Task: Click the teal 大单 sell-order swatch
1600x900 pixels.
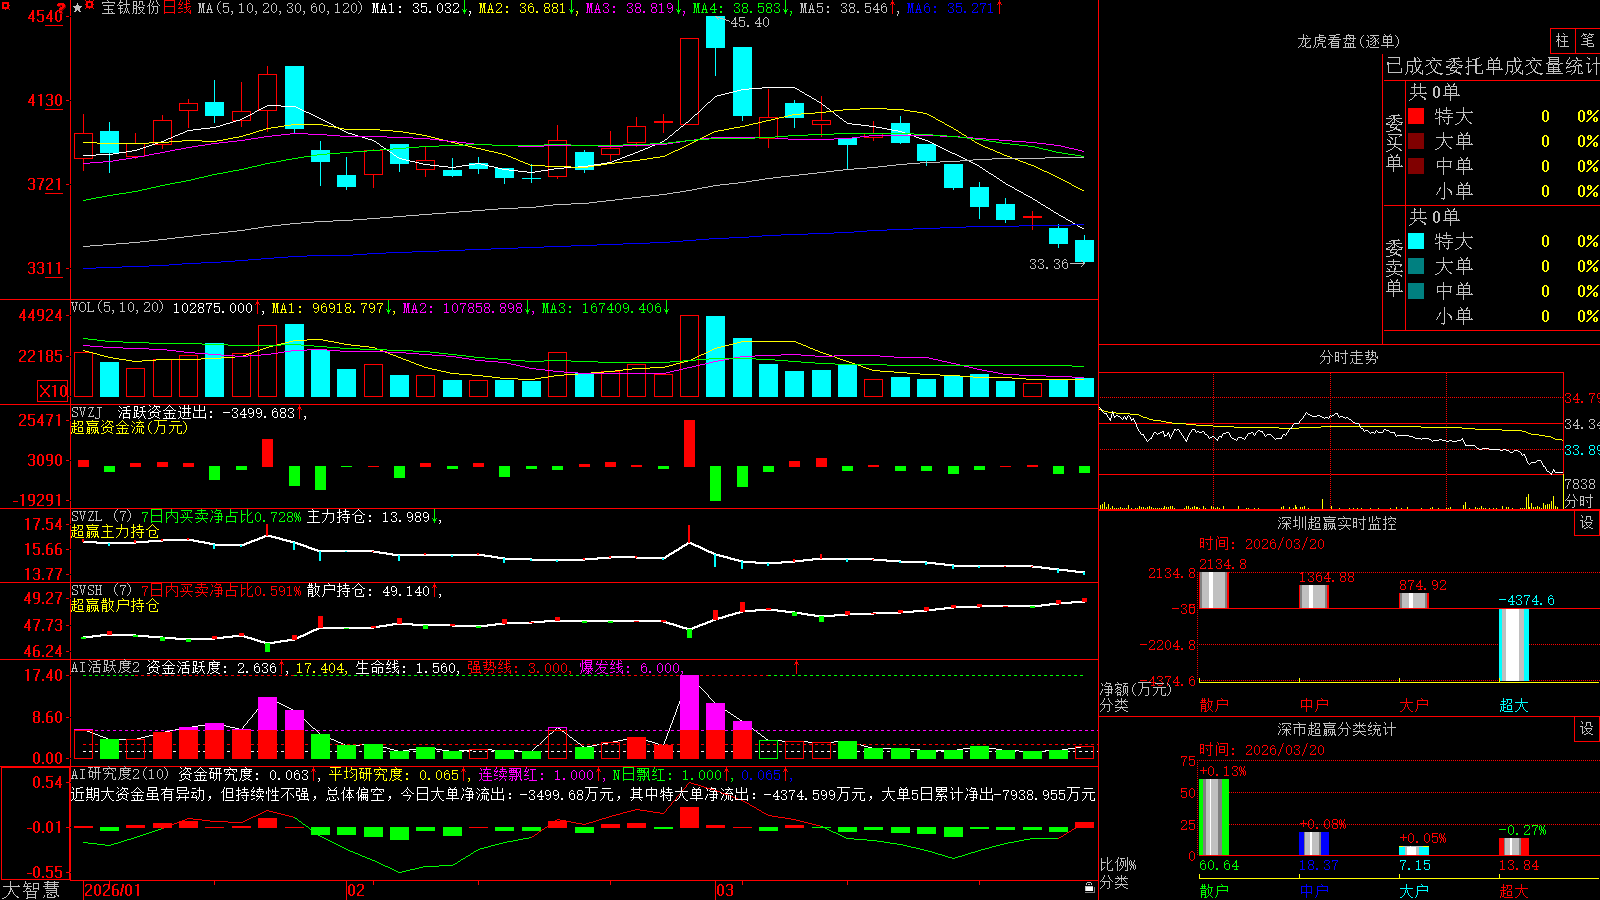Action: click(1416, 266)
